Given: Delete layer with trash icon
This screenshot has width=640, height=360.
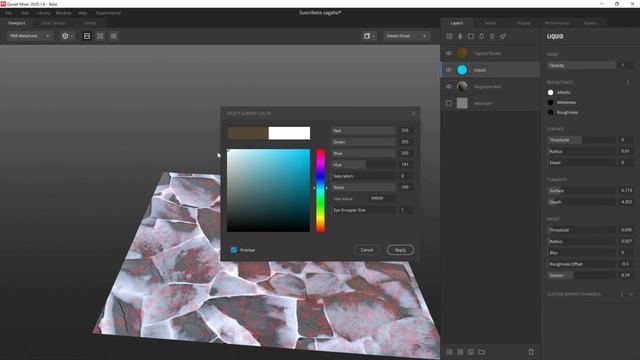Looking at the screenshot, I should (531, 351).
